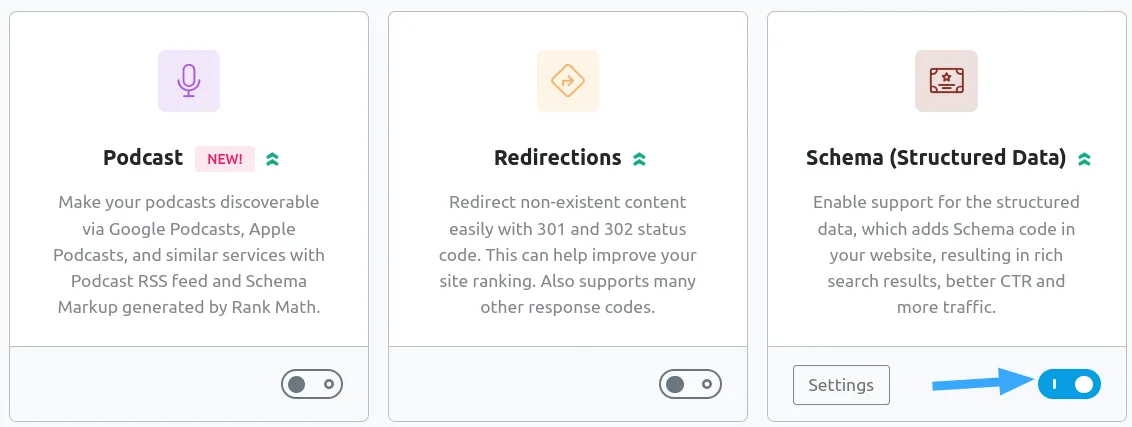The width and height of the screenshot is (1132, 427).
Task: Click the Podcast microphone icon
Action: [x=189, y=81]
